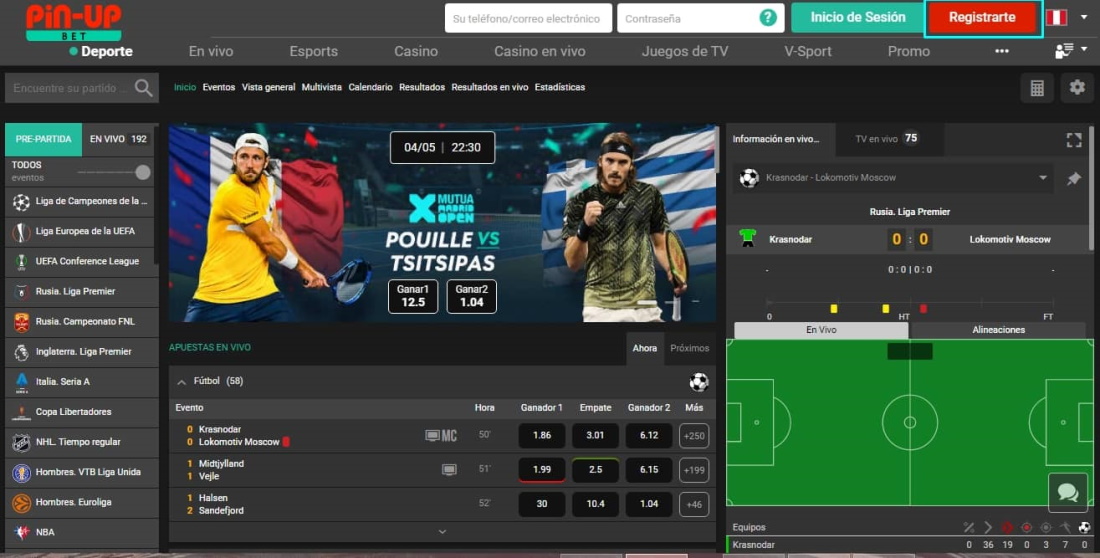Focus the Contraseña password field
This screenshot has height=558, width=1100.
pos(699,18)
